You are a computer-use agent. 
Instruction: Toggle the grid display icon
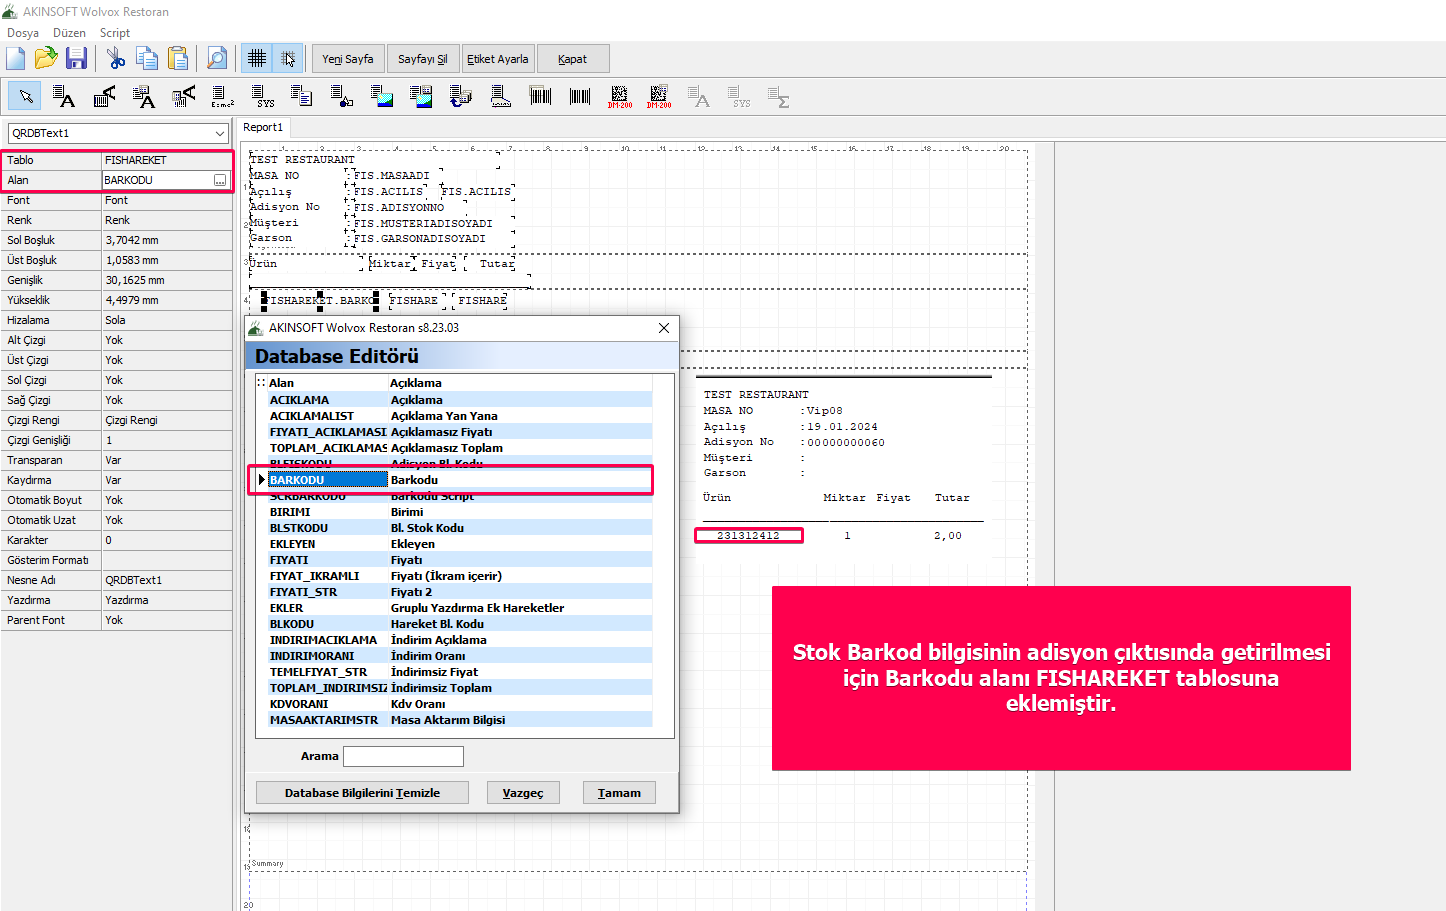click(x=257, y=59)
